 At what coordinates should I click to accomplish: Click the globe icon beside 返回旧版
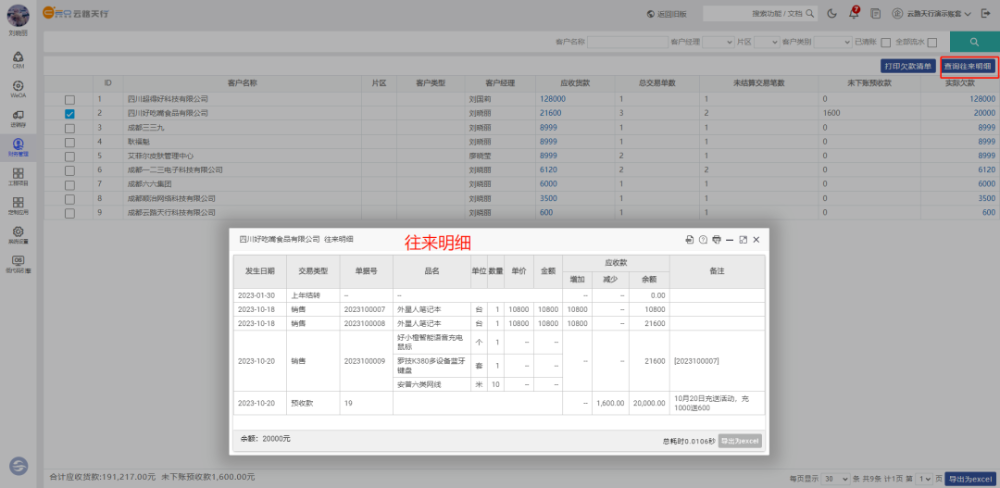click(x=651, y=13)
